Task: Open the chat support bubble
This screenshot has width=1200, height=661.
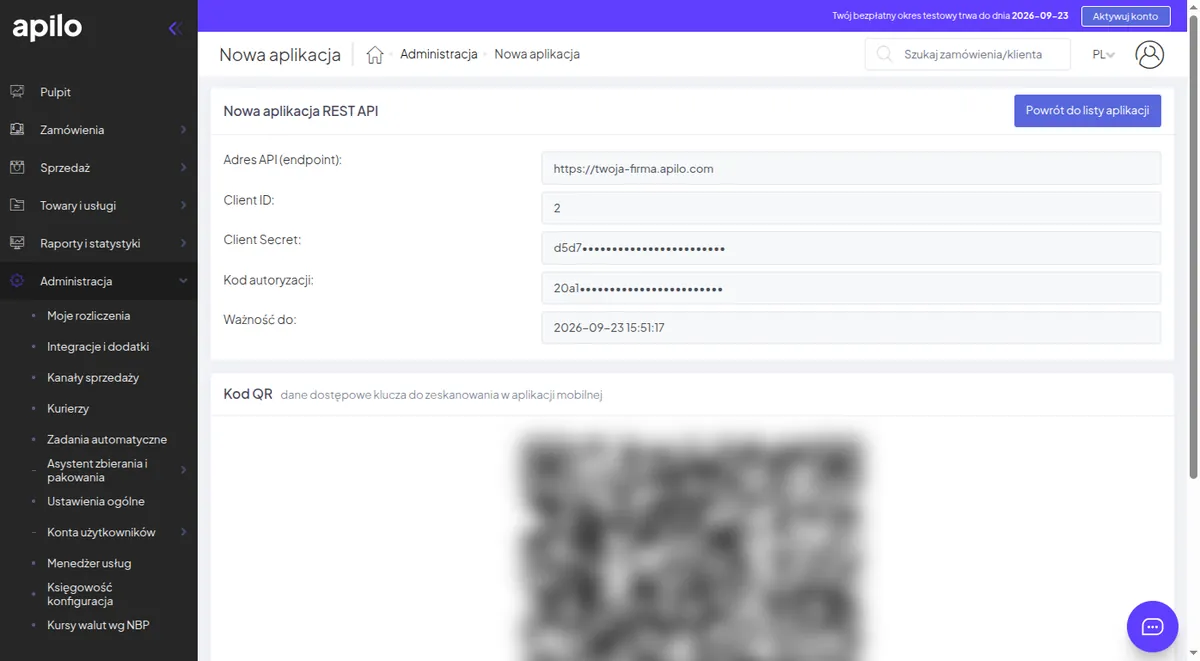Action: (x=1152, y=627)
